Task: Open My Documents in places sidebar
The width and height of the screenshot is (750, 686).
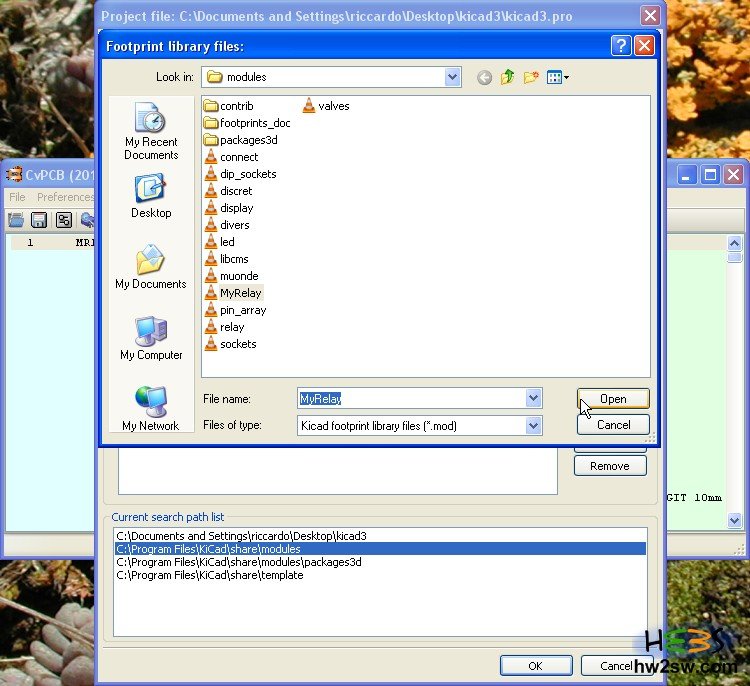Action: pos(151,268)
